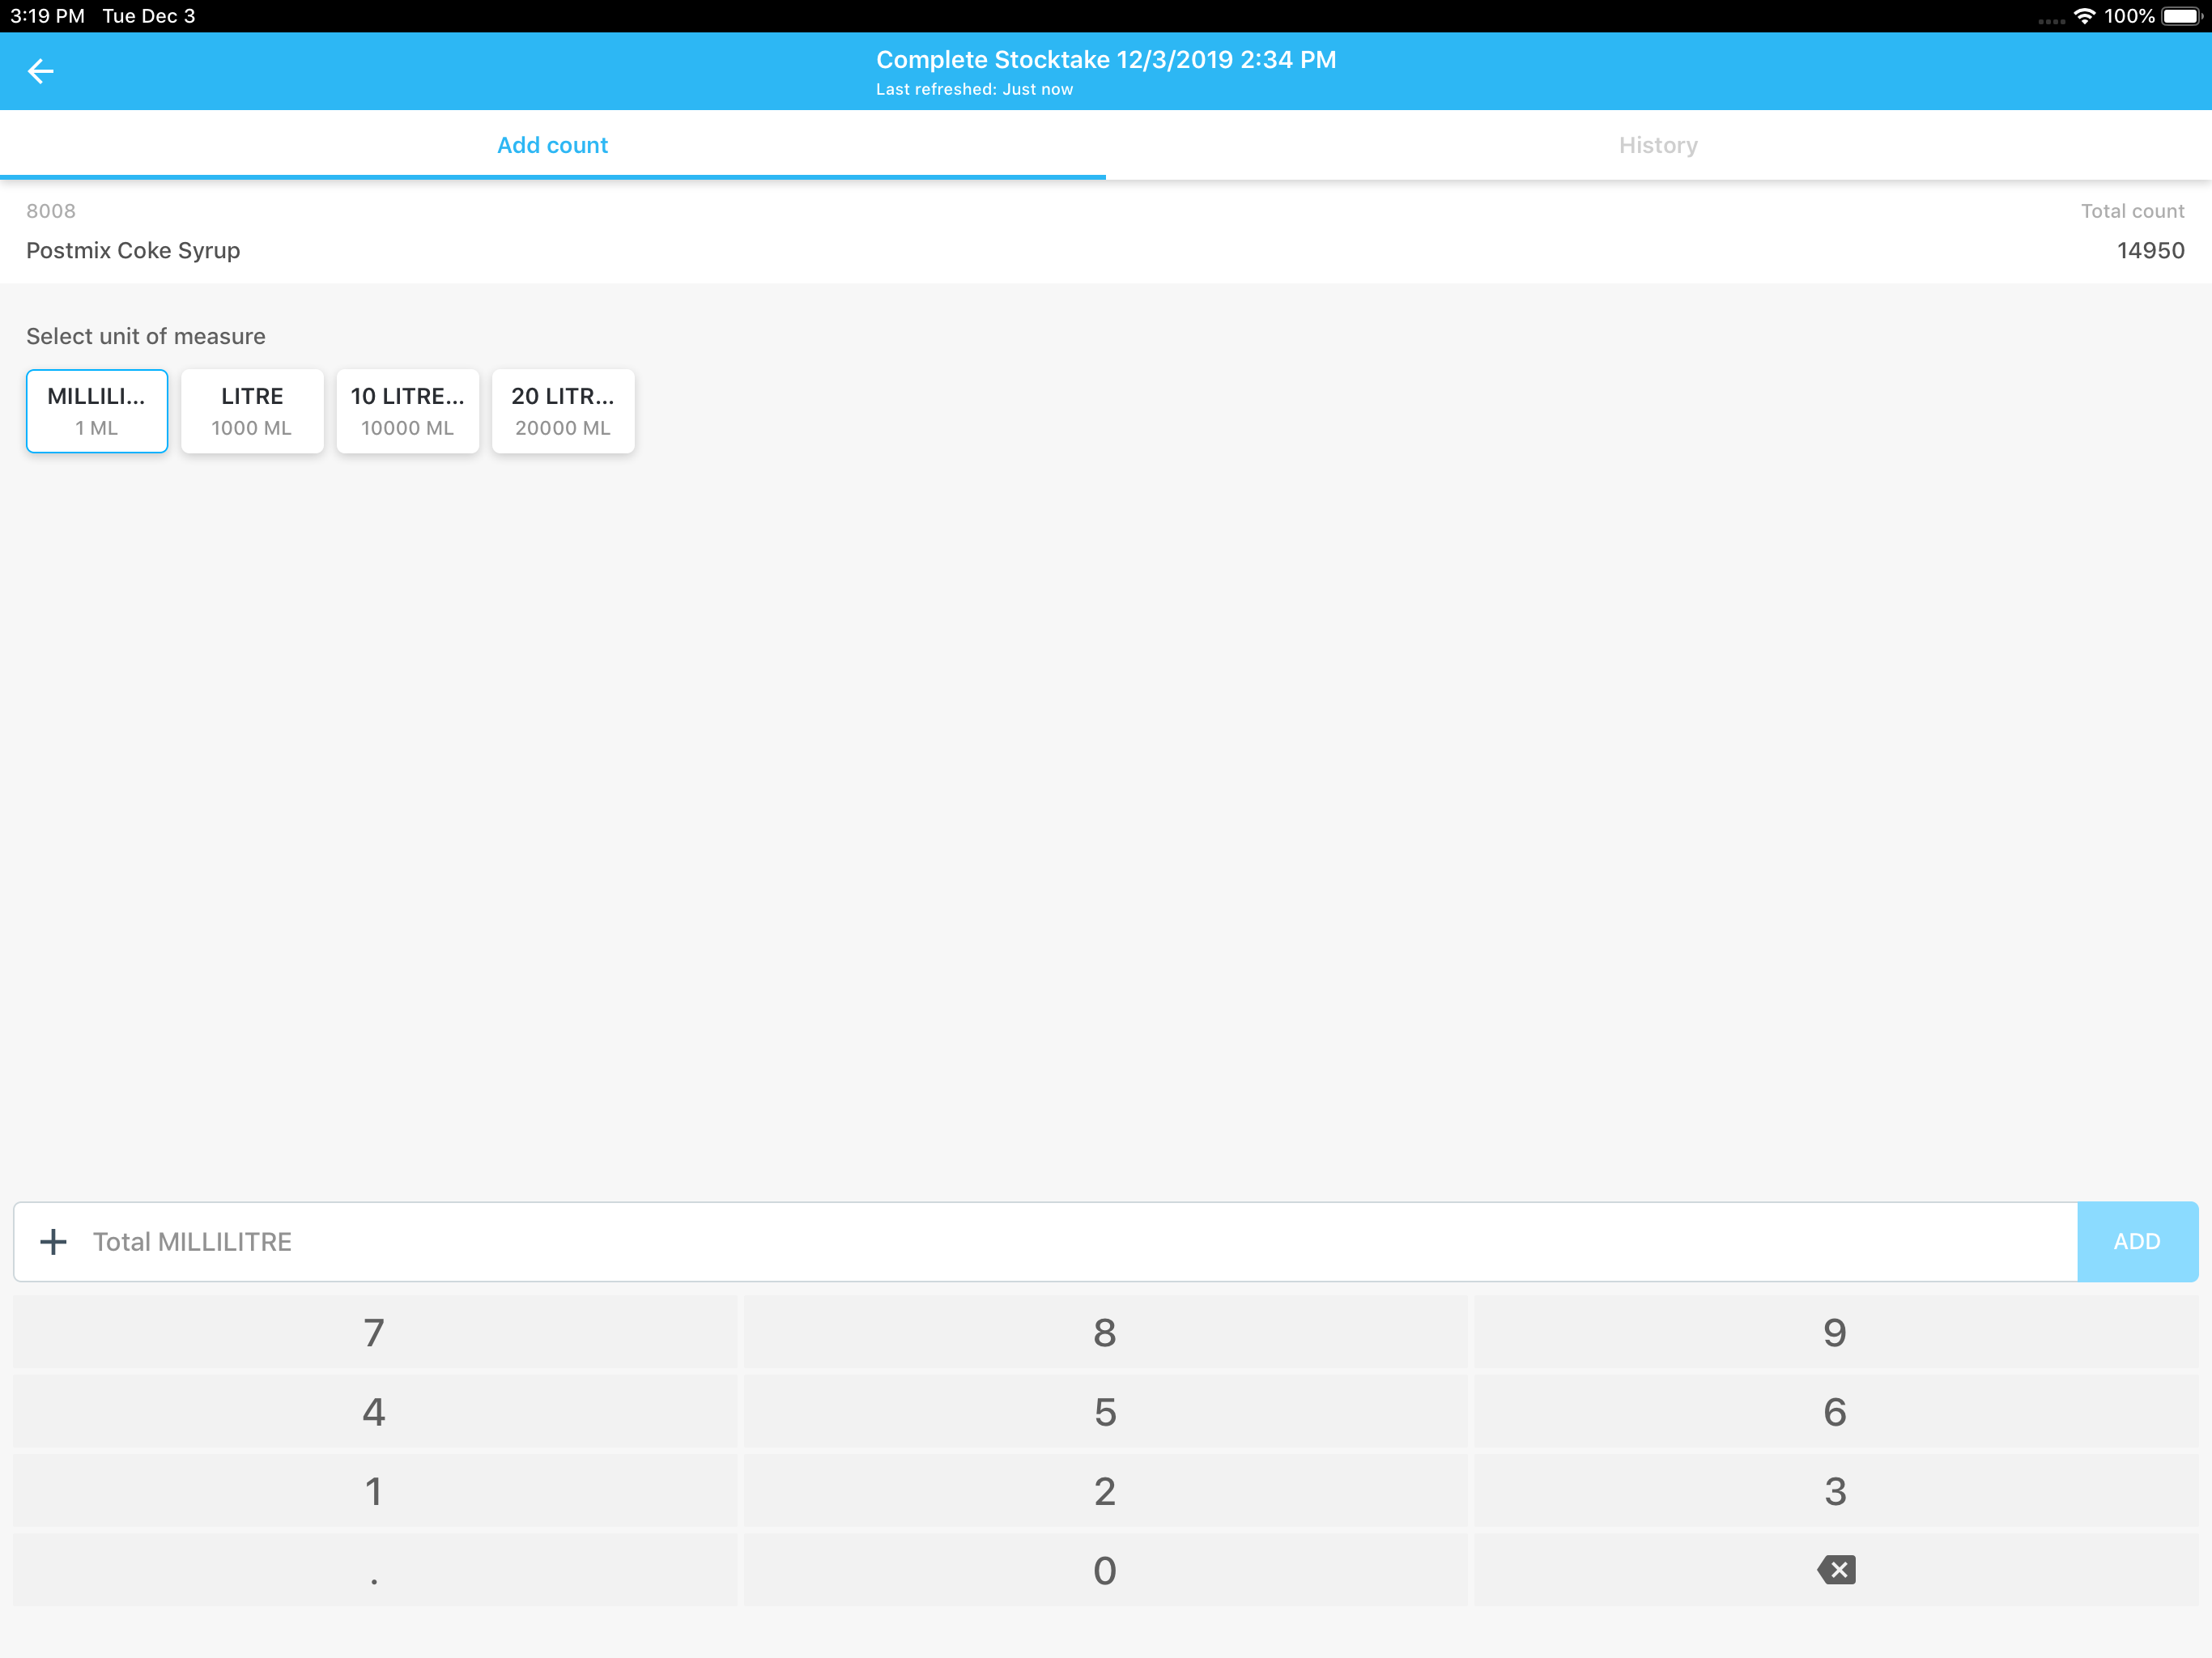Tap keypad number 9
Image resolution: width=2212 pixels, height=1658 pixels.
pyautogui.click(x=1836, y=1332)
